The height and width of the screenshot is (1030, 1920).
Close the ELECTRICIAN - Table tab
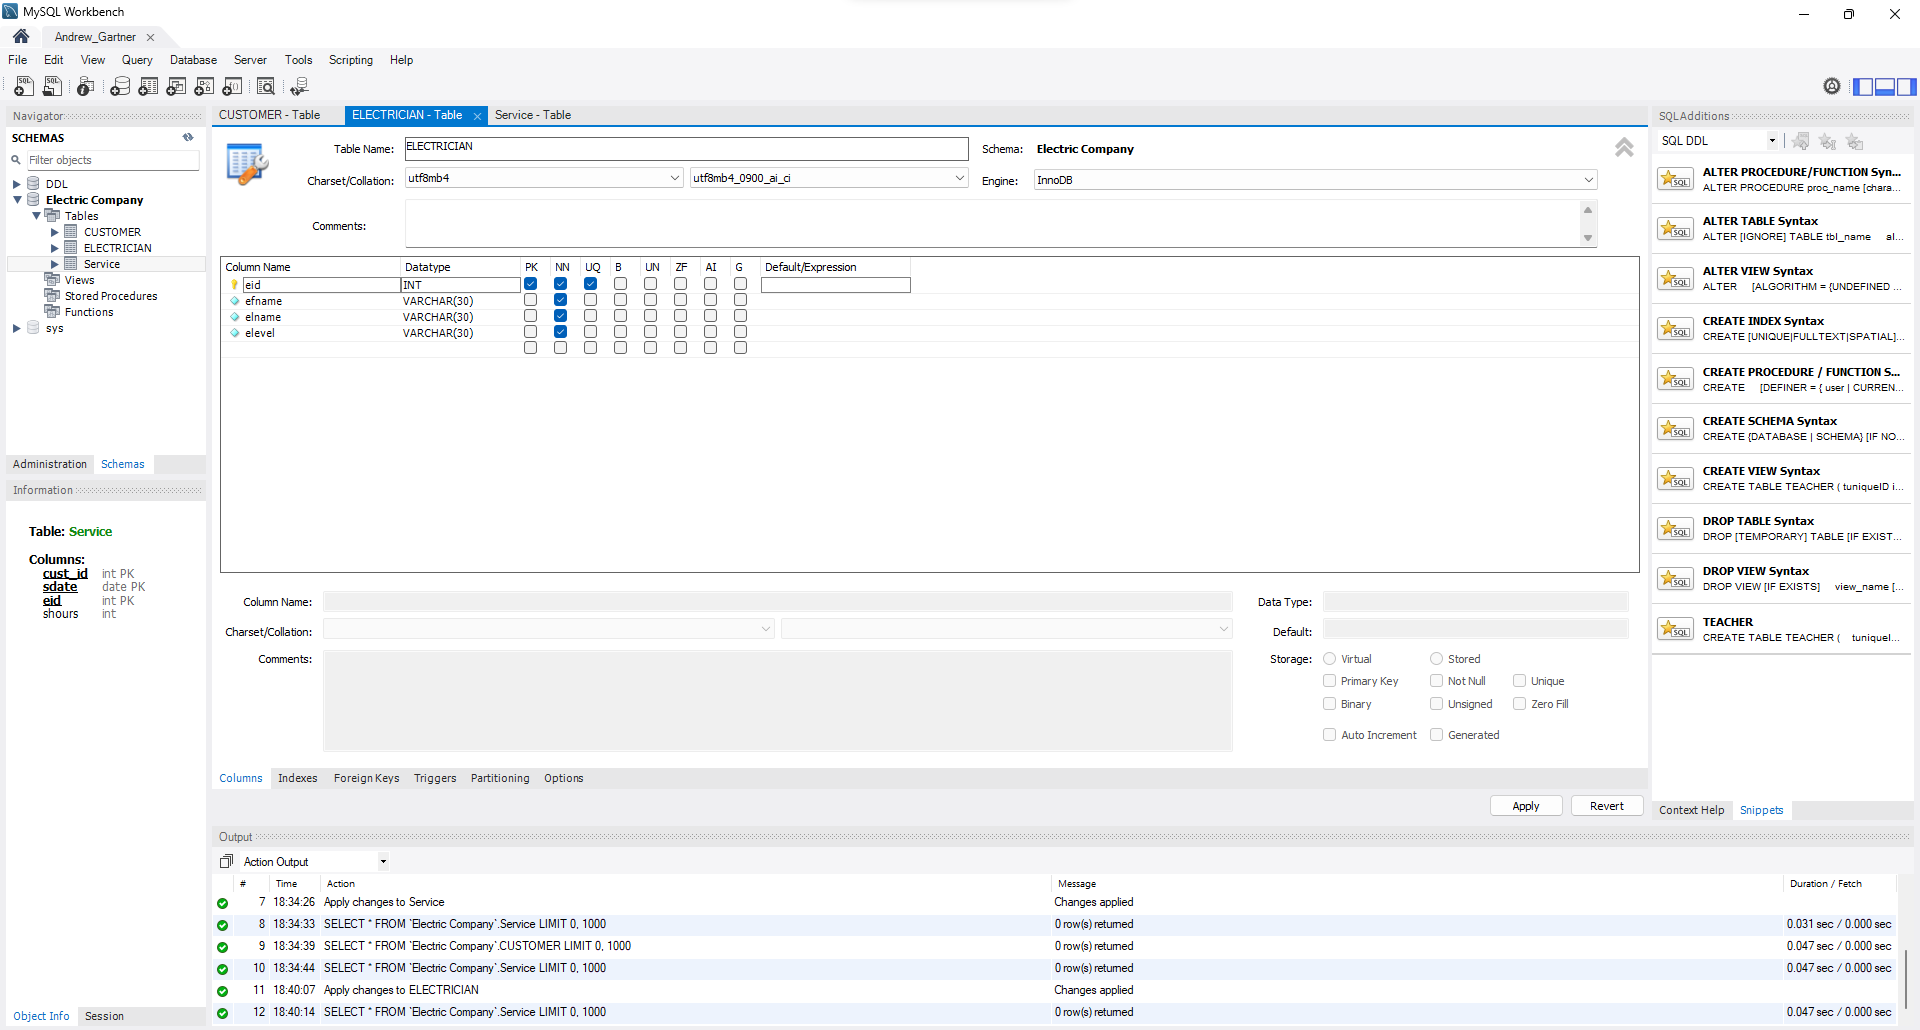pyautogui.click(x=478, y=116)
